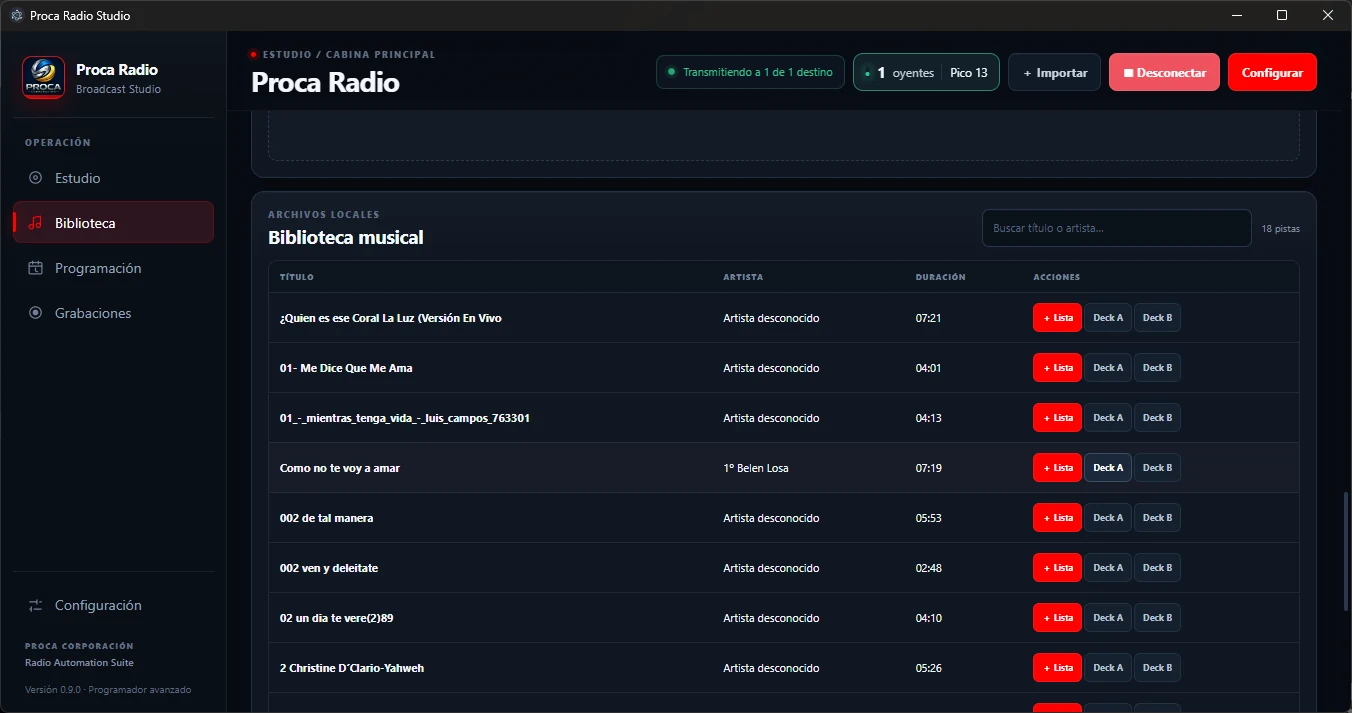Click the 02:48 duration value
1352x713 pixels.
coord(928,568)
